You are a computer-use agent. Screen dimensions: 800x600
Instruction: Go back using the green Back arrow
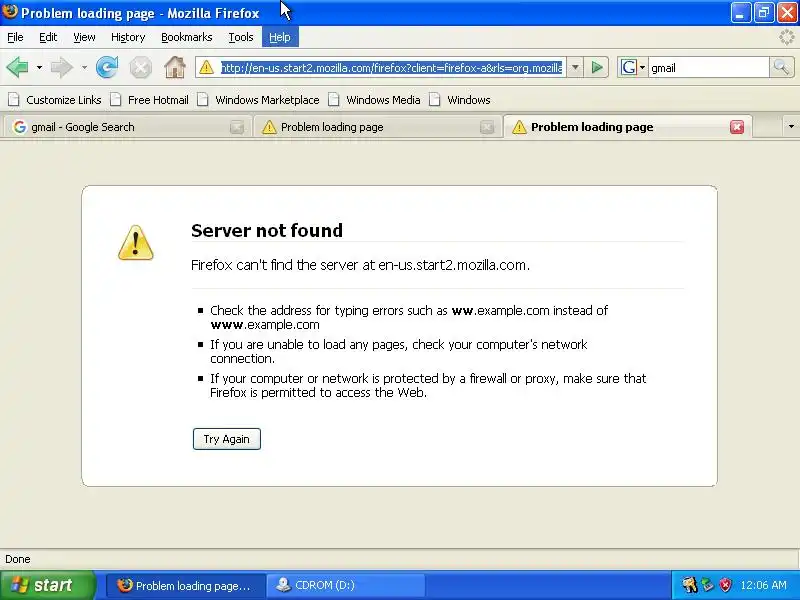pyautogui.click(x=17, y=67)
